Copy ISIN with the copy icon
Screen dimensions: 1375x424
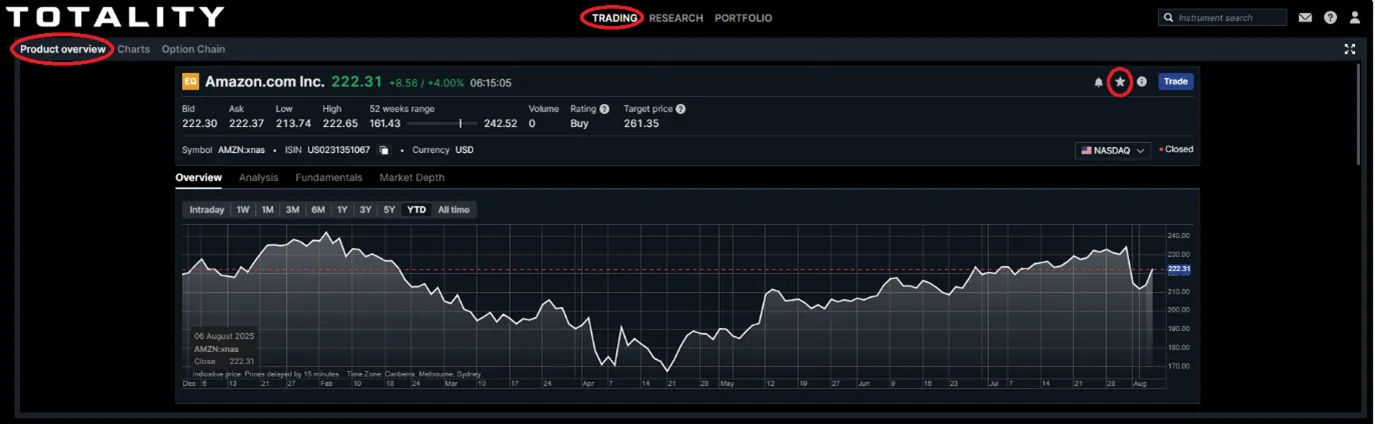click(x=383, y=150)
